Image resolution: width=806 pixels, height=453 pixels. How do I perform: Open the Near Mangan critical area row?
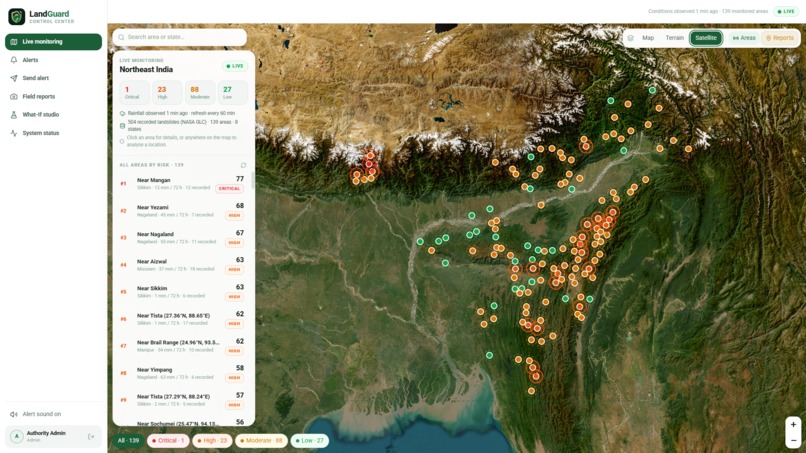point(182,184)
